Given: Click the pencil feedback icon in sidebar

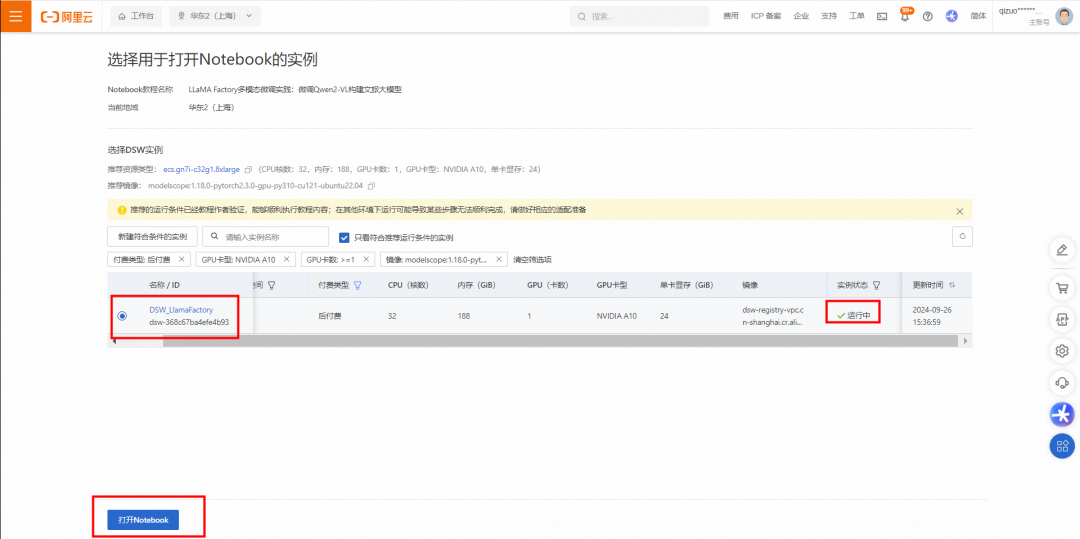Looking at the screenshot, I should pos(1062,249).
